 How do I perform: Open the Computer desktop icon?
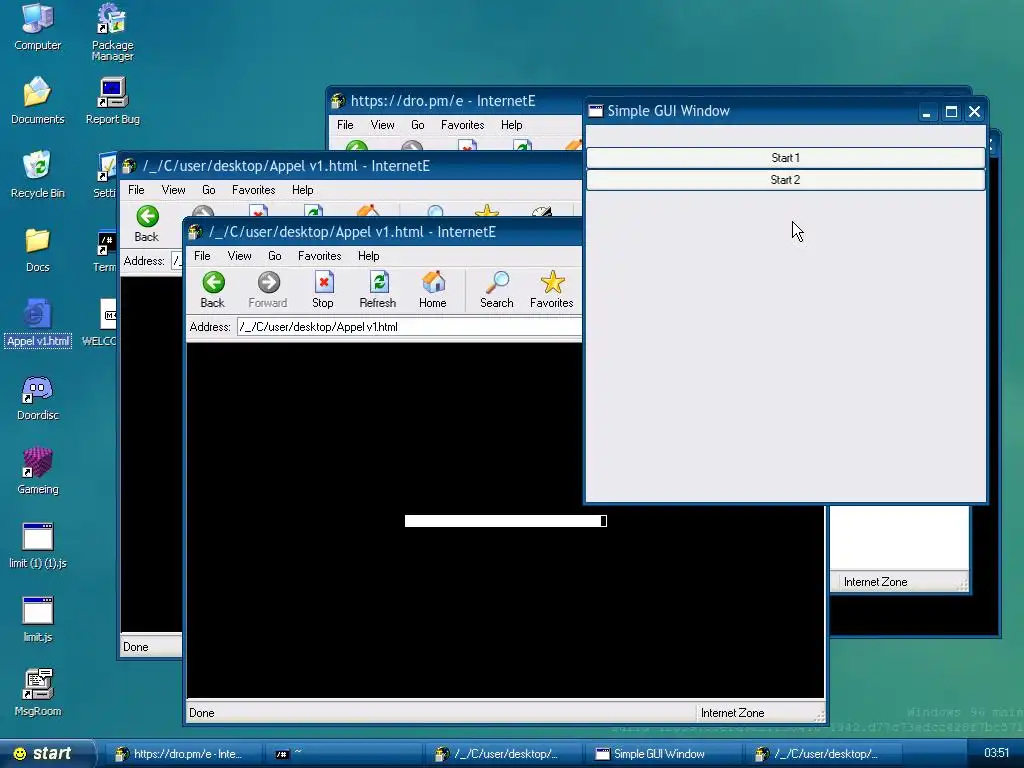pos(37,27)
